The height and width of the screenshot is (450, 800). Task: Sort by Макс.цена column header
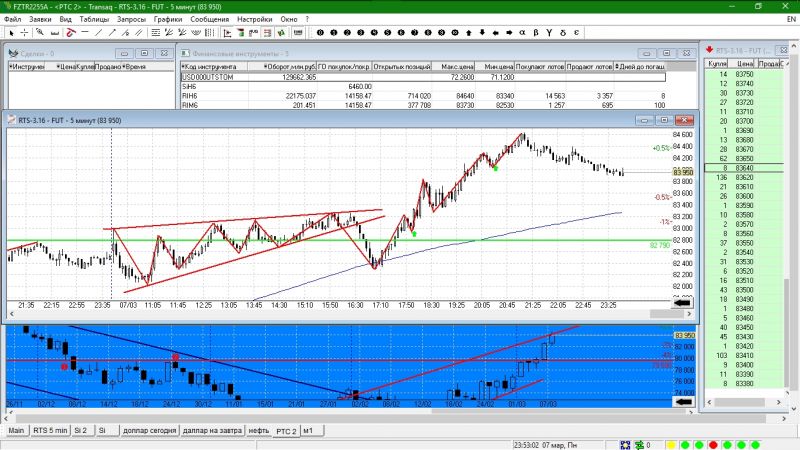click(x=454, y=66)
